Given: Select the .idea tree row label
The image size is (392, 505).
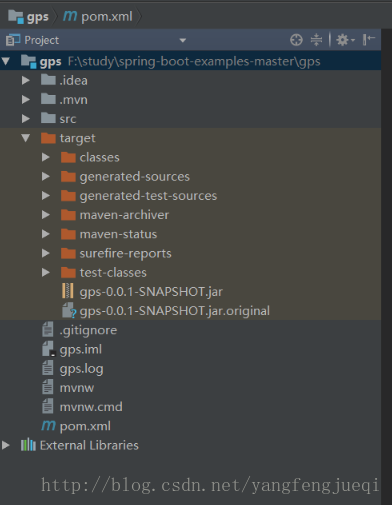Looking at the screenshot, I should (73, 81).
